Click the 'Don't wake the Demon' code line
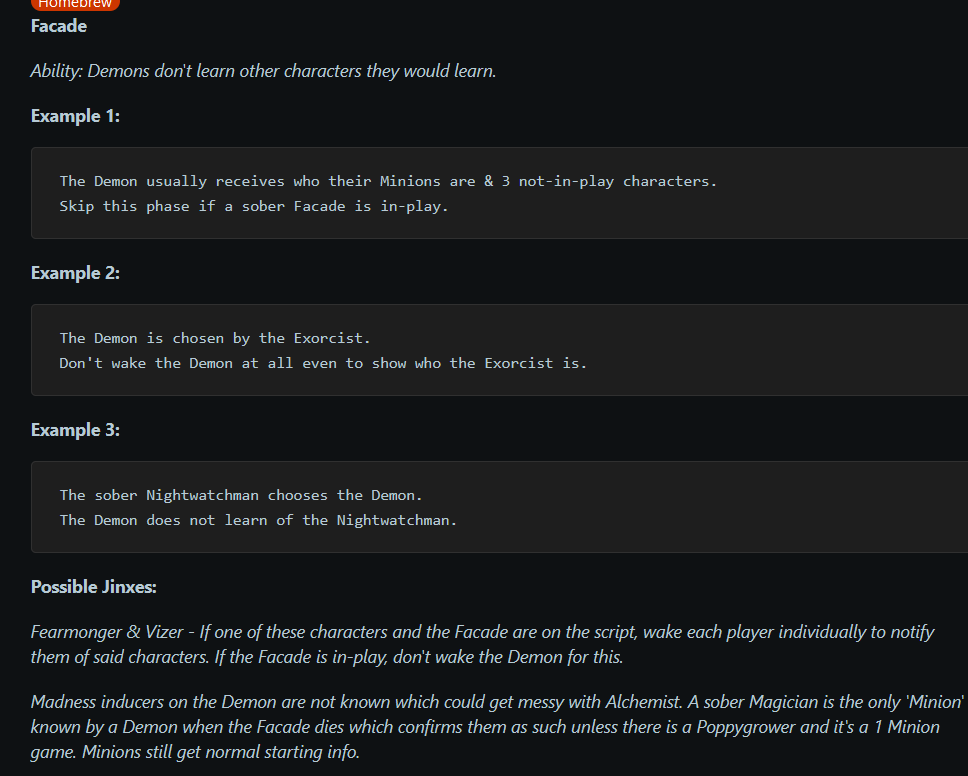 click(323, 363)
